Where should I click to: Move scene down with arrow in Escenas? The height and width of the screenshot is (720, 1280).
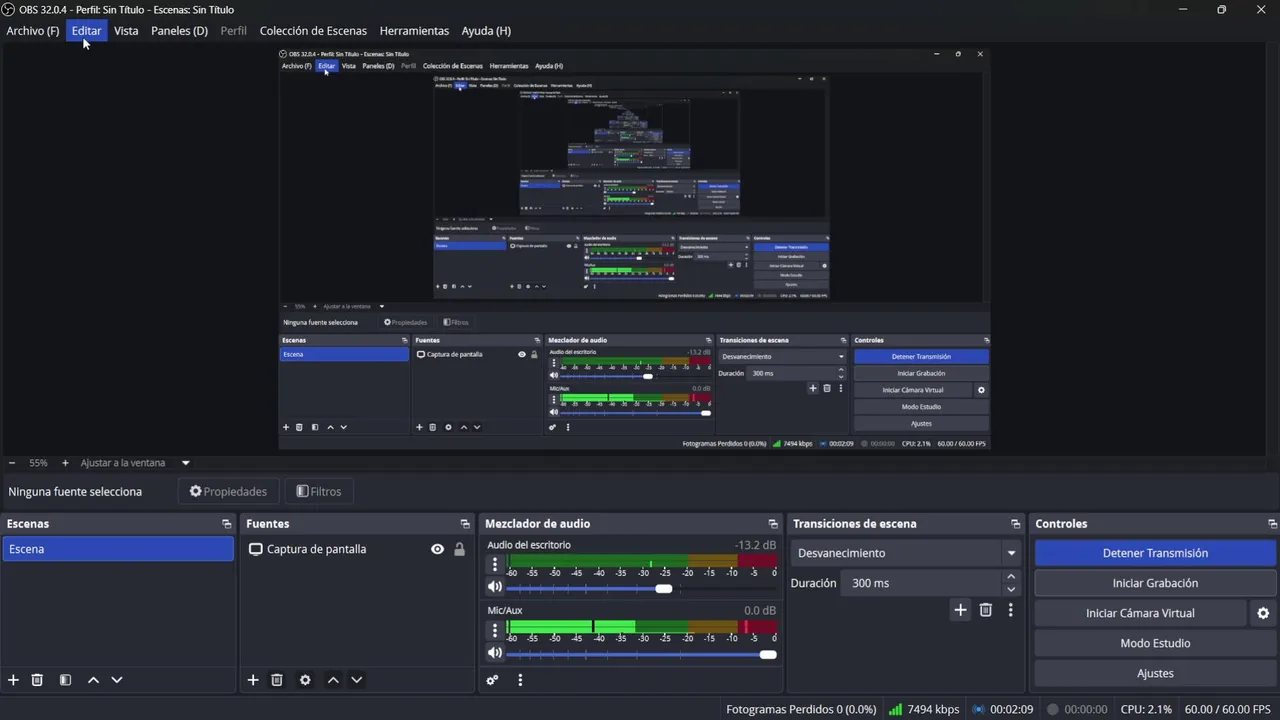pos(117,680)
